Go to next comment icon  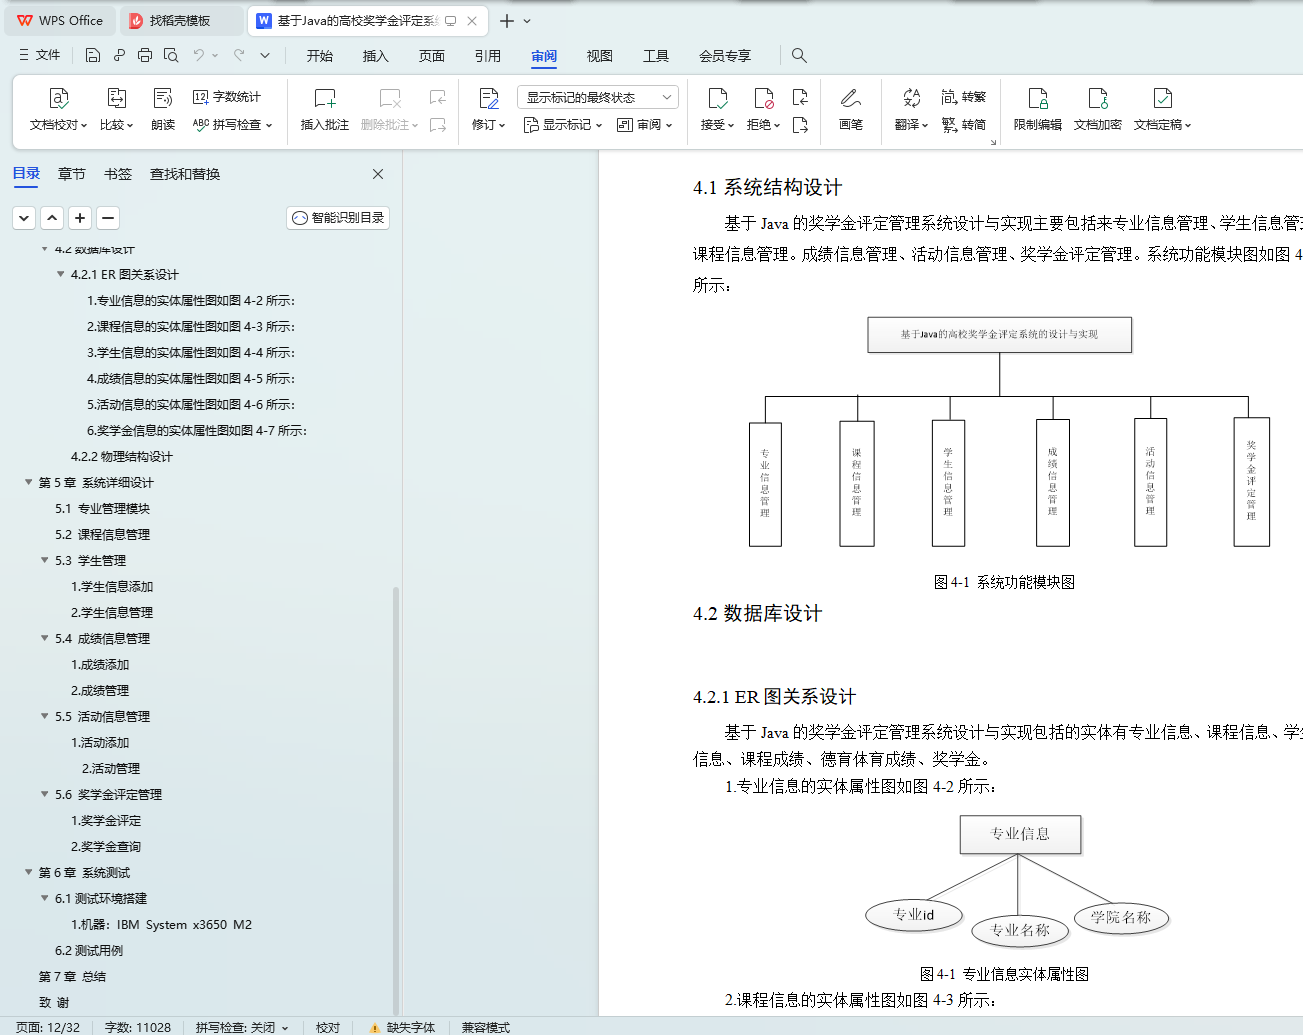438,125
